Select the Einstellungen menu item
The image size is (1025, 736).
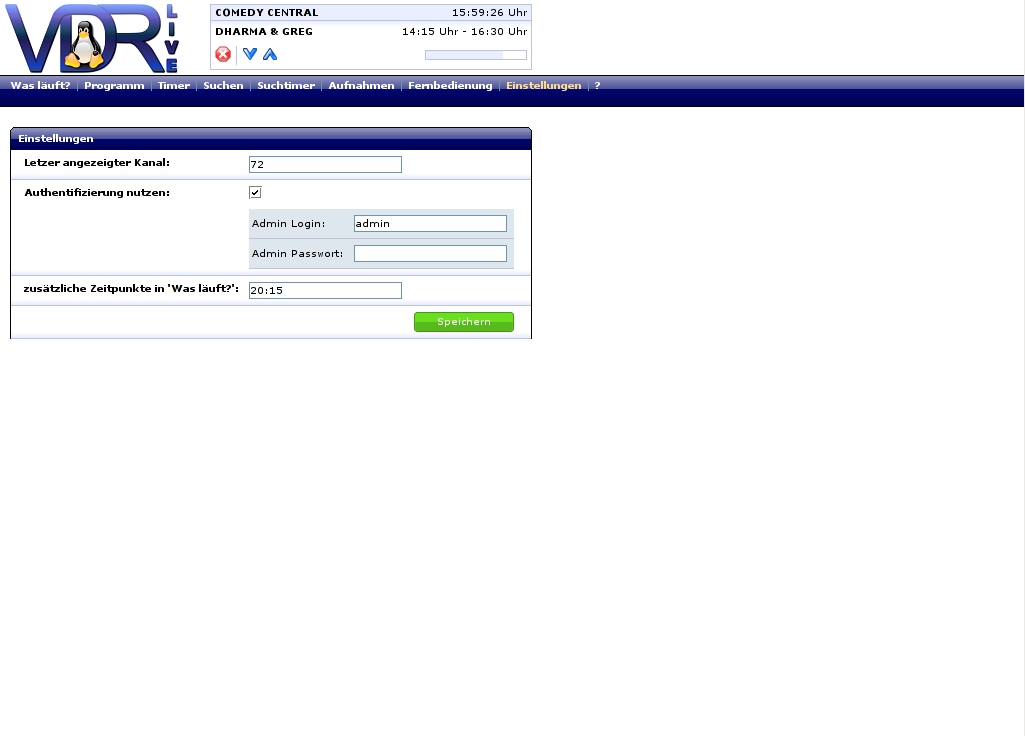543,86
